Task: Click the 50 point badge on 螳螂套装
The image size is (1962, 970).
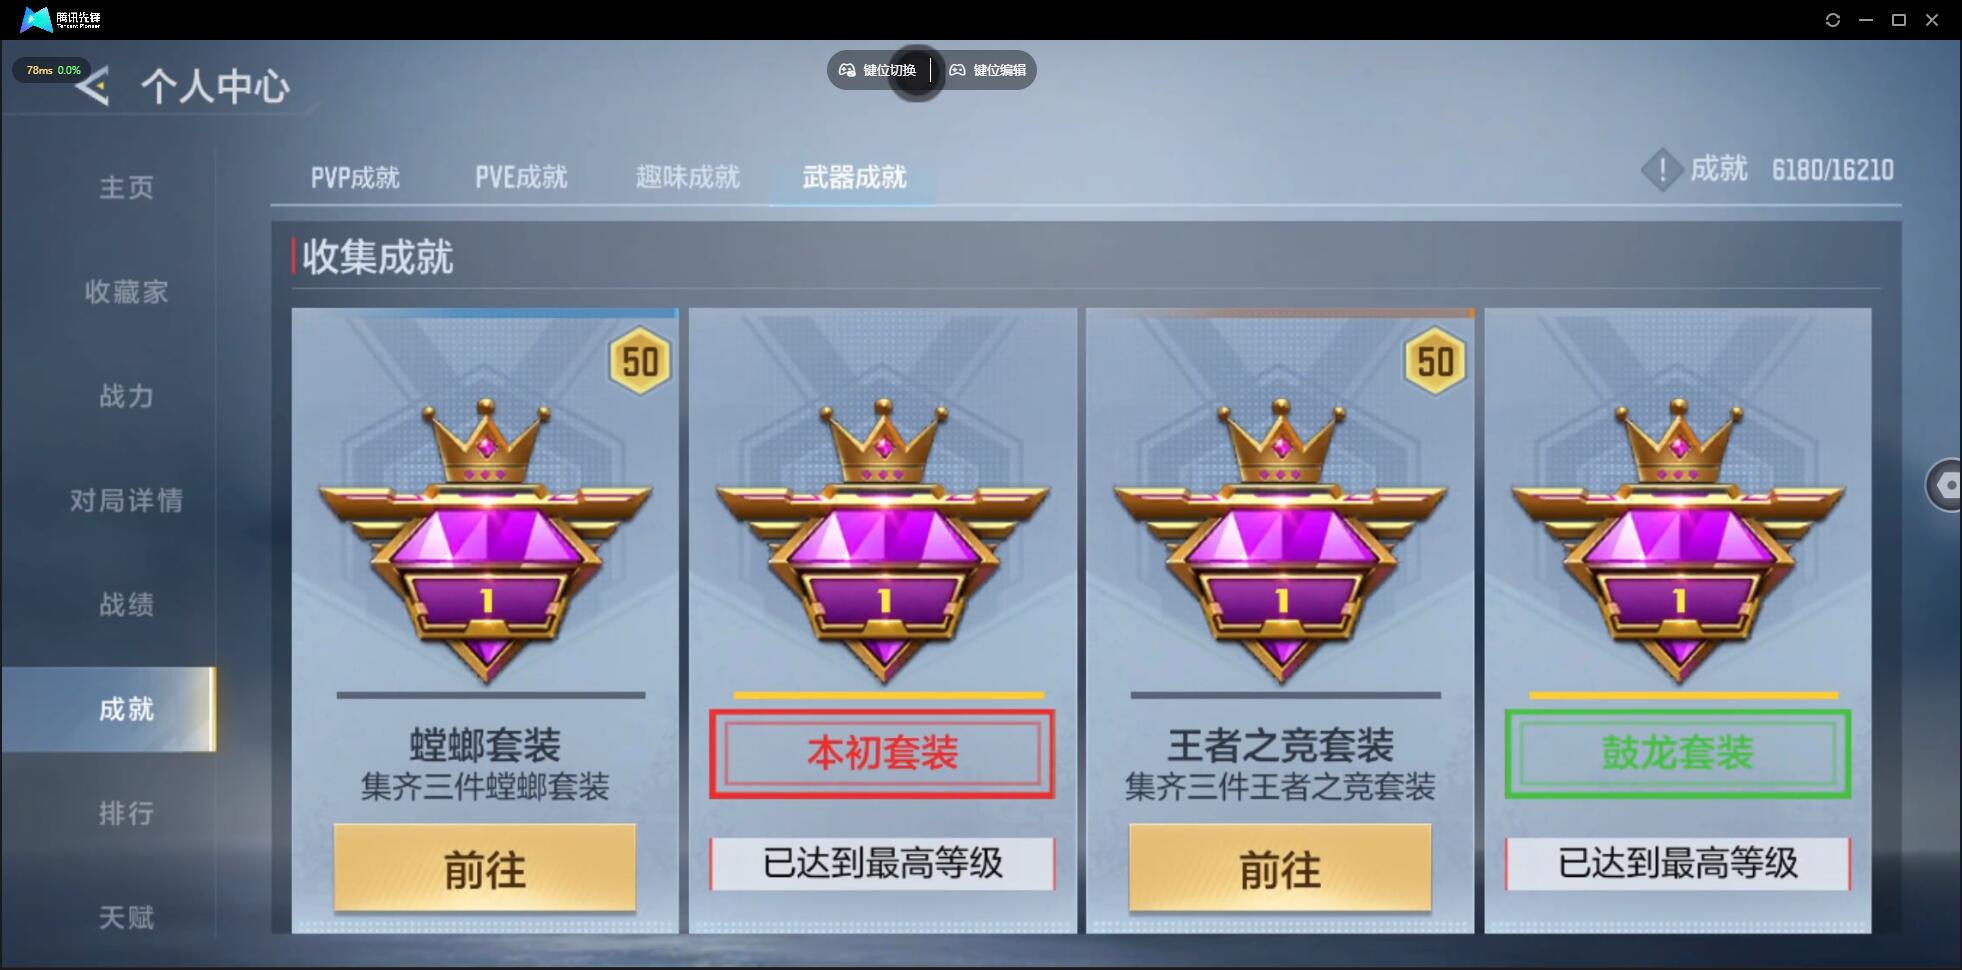Action: 640,361
